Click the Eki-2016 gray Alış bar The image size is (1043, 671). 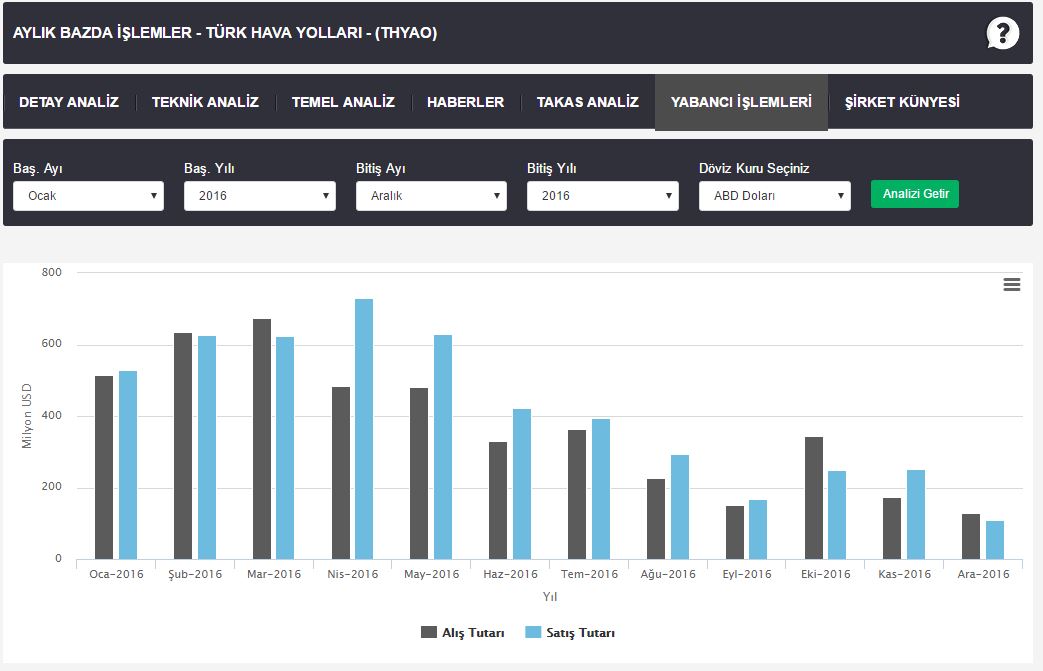click(x=814, y=498)
